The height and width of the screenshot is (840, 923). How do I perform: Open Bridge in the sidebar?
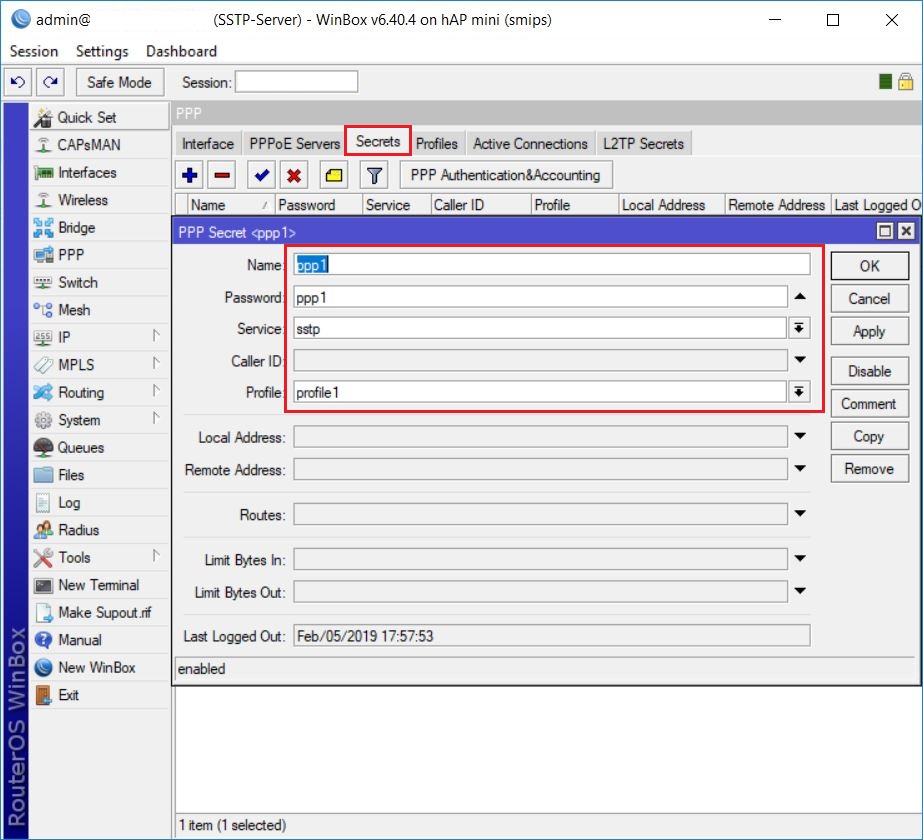pos(99,227)
